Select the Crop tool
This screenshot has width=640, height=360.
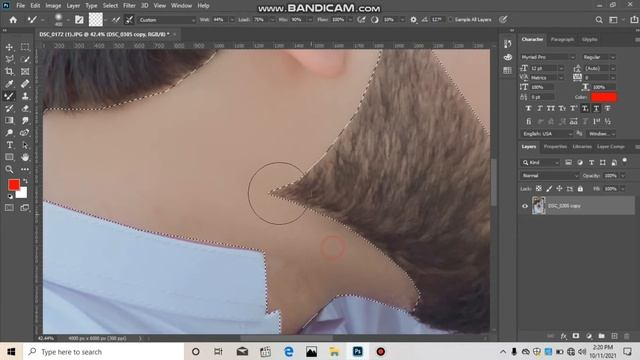tap(9, 72)
